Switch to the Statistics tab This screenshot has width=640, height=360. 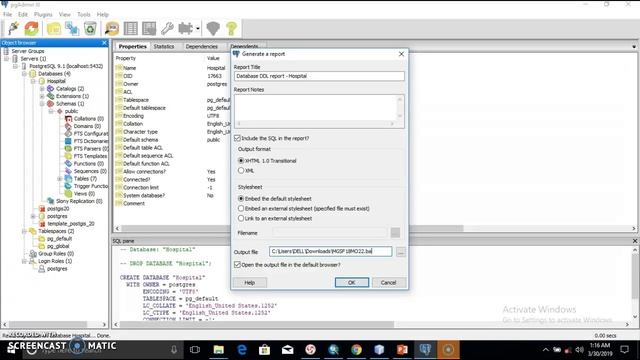click(x=164, y=47)
